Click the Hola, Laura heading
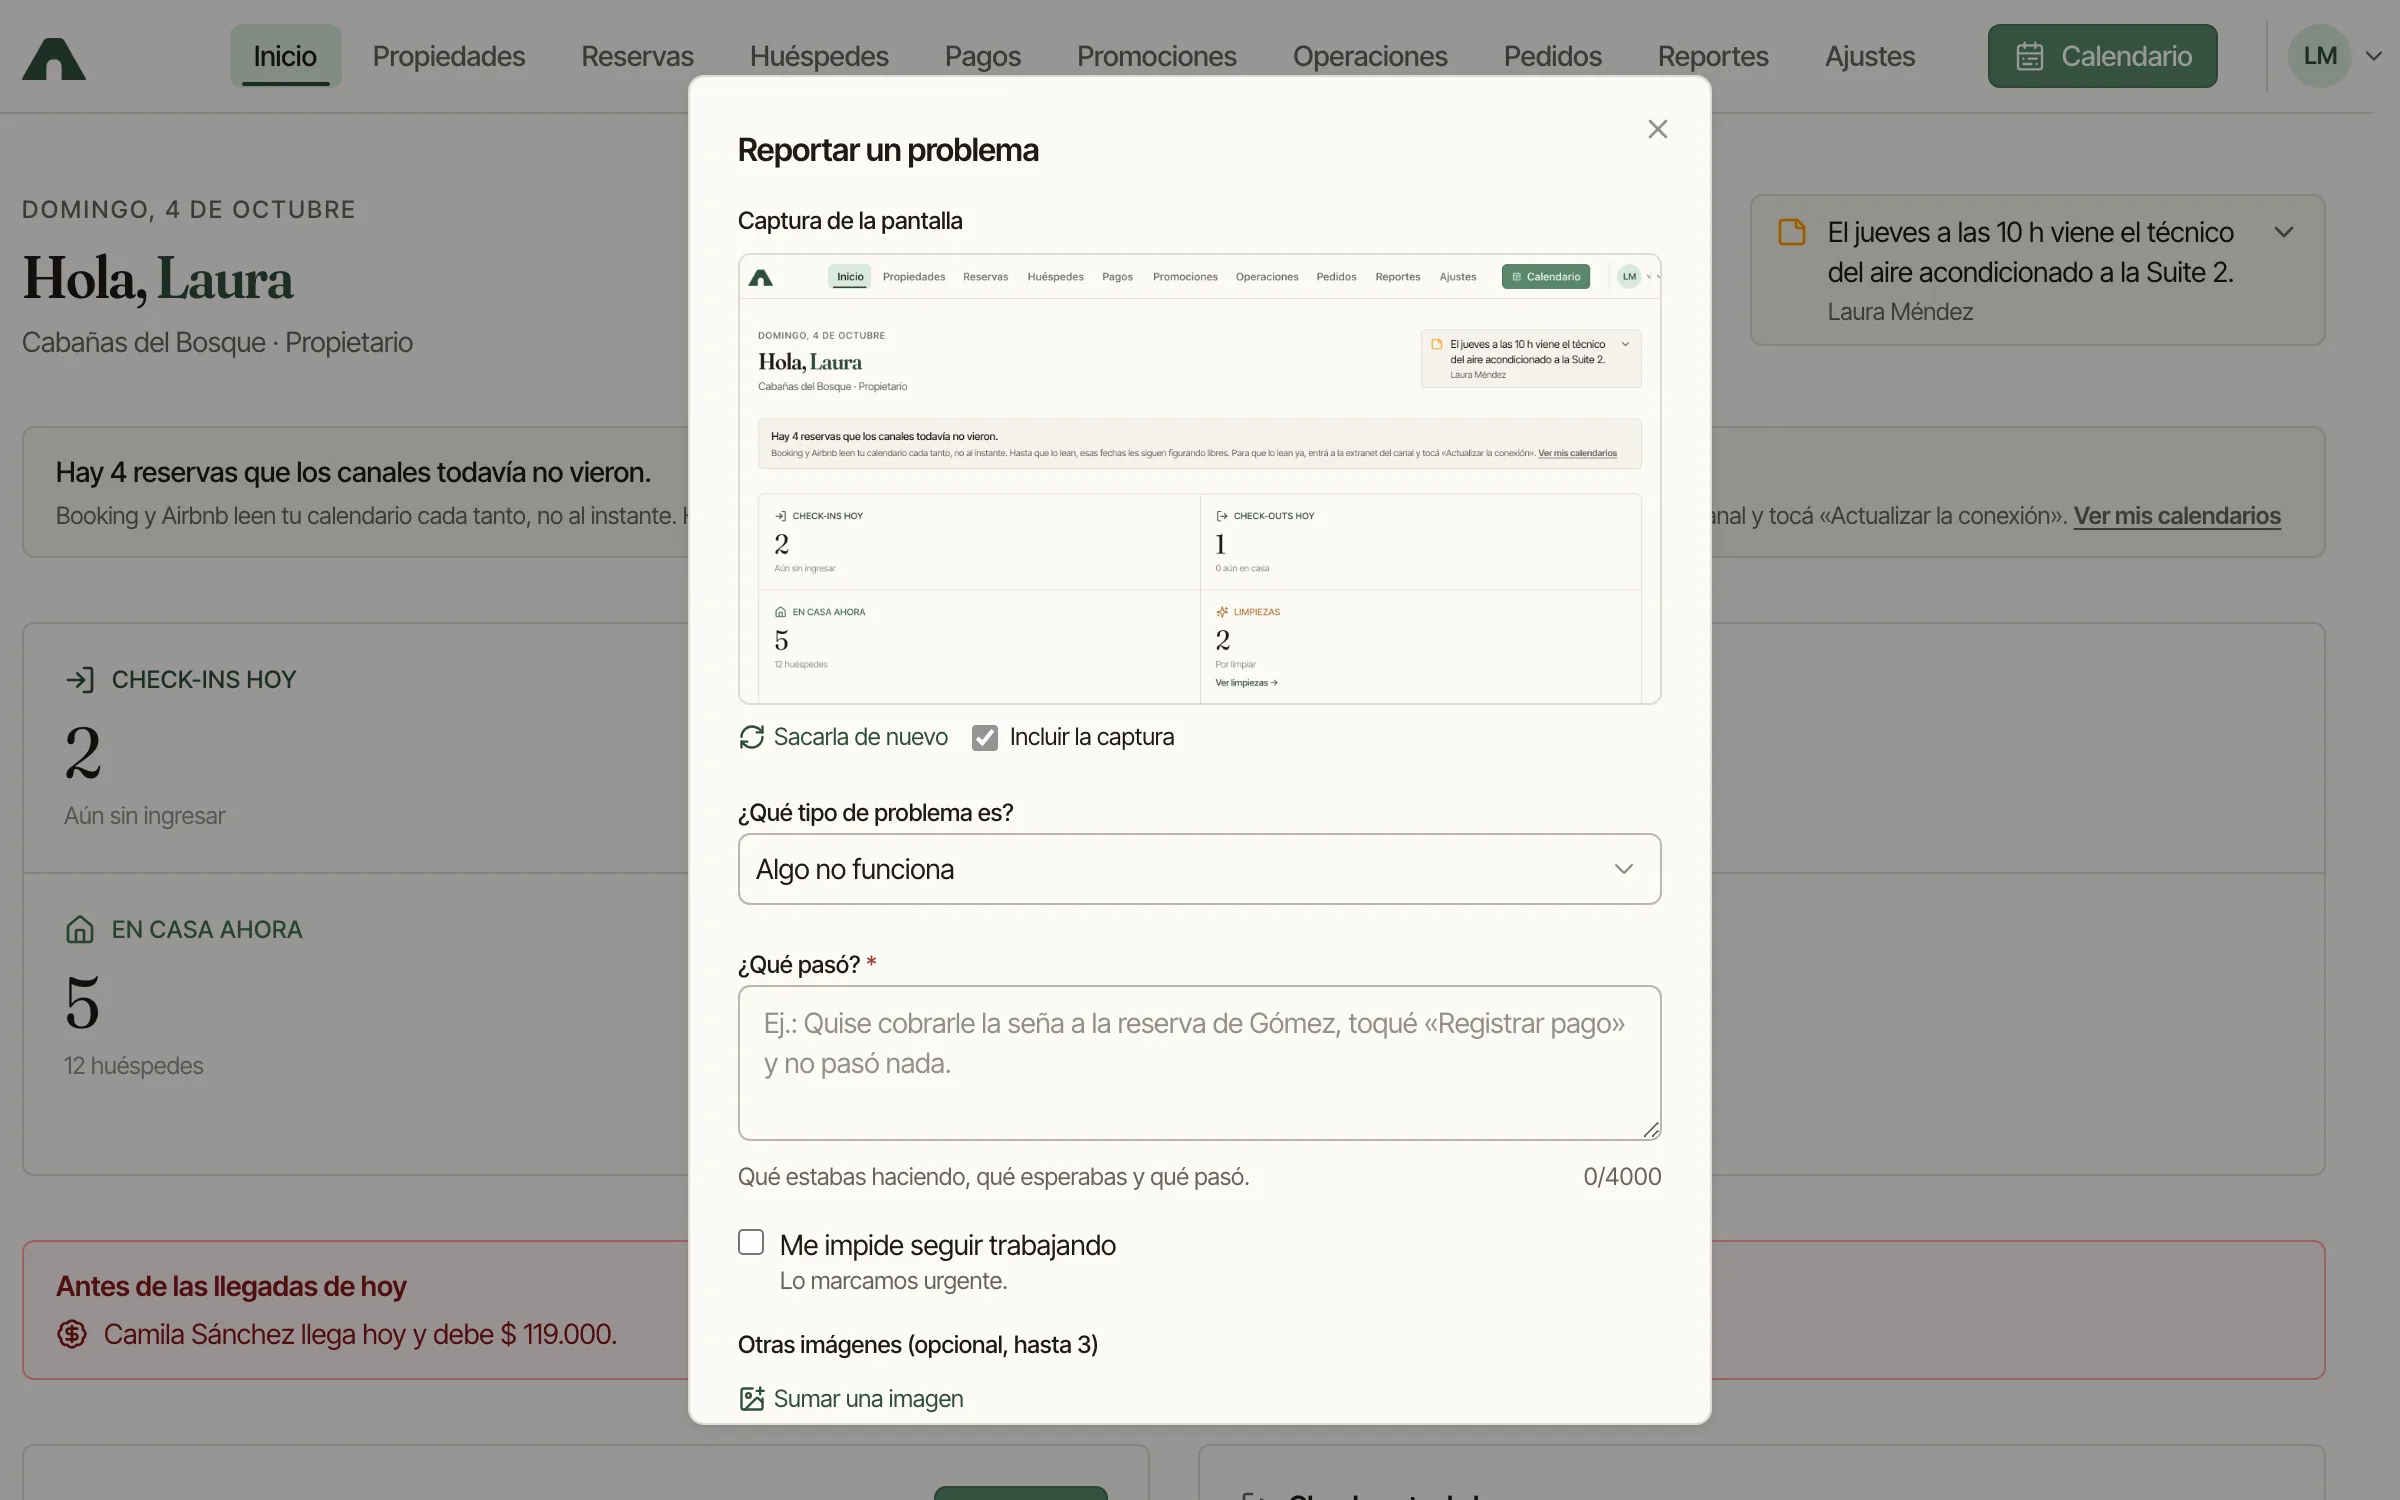 (x=158, y=279)
